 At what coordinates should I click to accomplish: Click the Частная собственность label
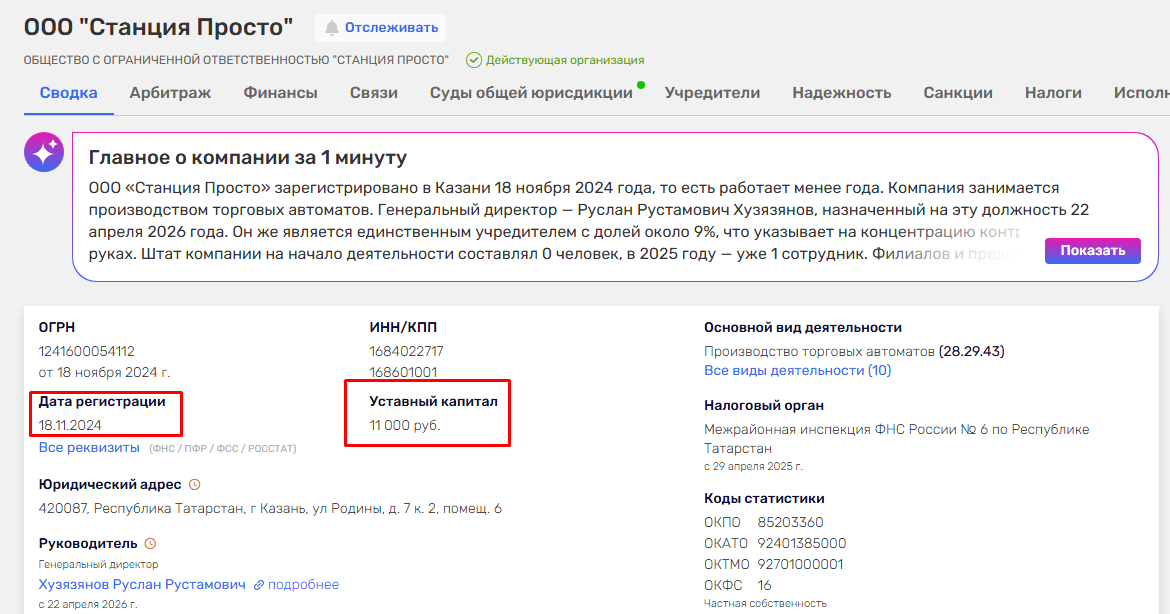pos(766,604)
